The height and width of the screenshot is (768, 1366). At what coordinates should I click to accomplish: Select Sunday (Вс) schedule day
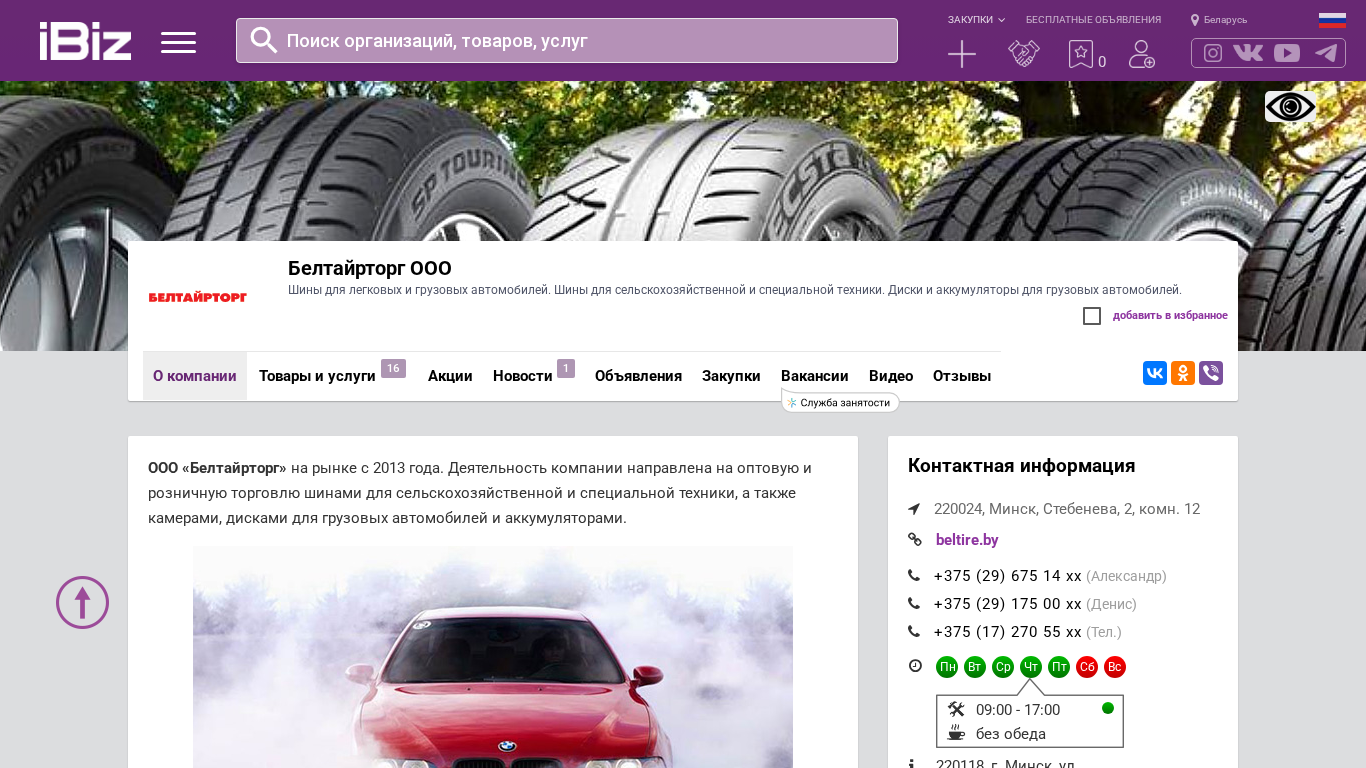[x=1115, y=667]
